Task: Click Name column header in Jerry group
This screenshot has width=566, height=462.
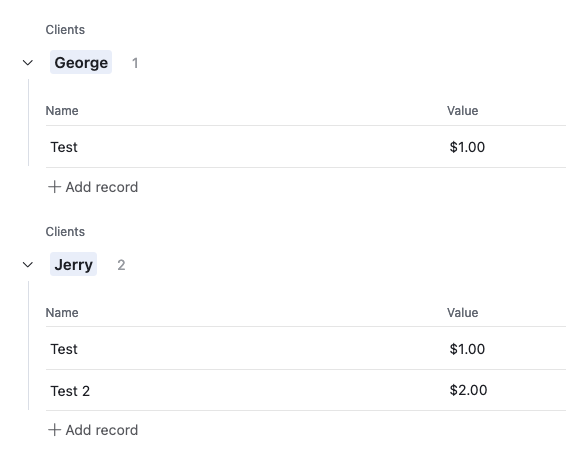Action: (x=62, y=313)
